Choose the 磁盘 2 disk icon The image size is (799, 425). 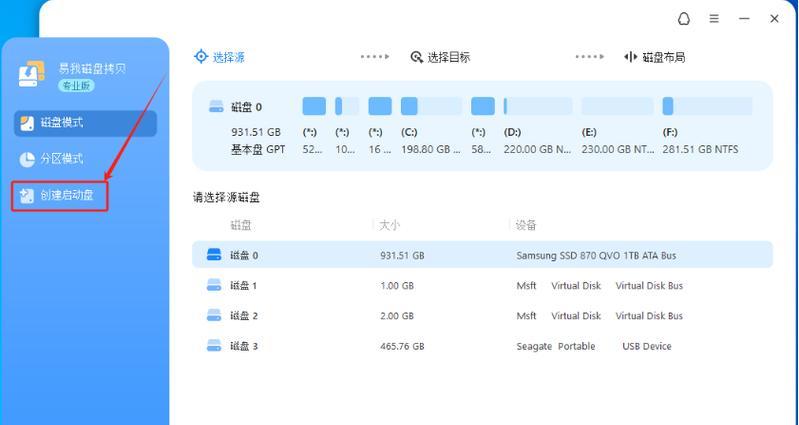(214, 315)
